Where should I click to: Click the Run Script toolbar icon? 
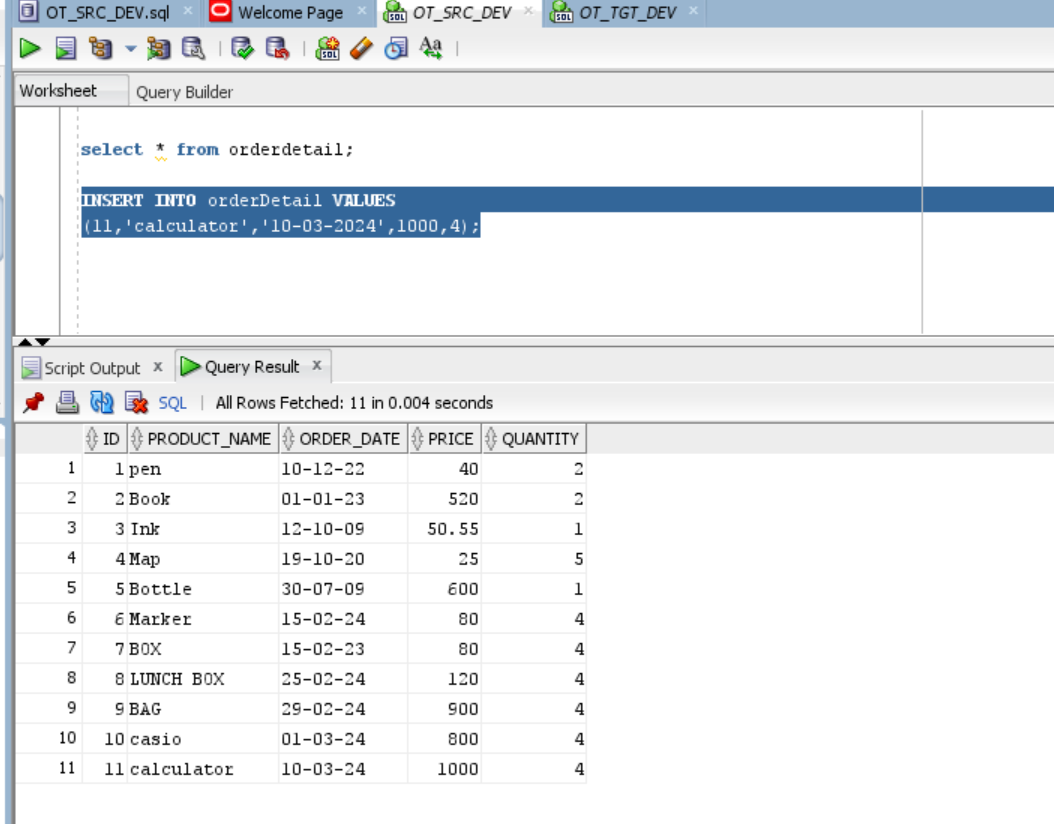point(65,48)
